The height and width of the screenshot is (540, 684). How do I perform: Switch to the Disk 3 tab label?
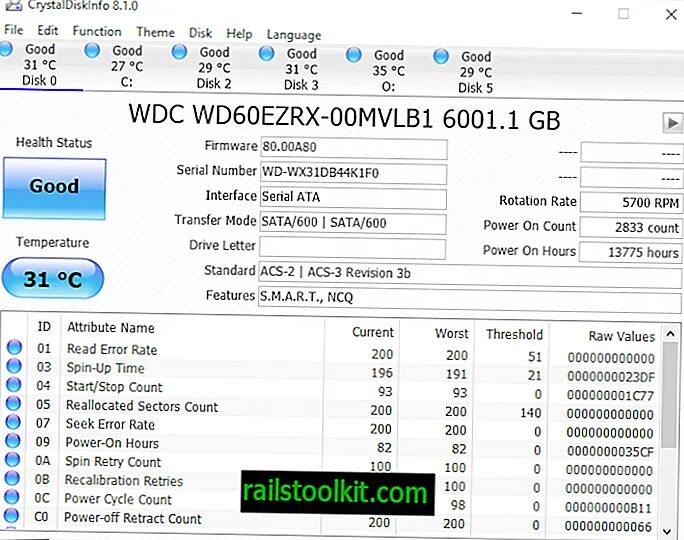tap(301, 85)
